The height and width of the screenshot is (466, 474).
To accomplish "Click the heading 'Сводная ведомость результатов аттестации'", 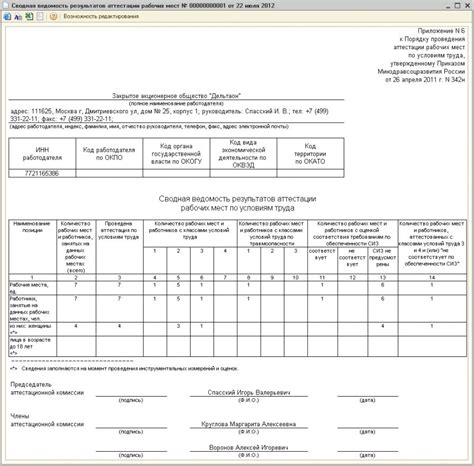I will point(237,199).
